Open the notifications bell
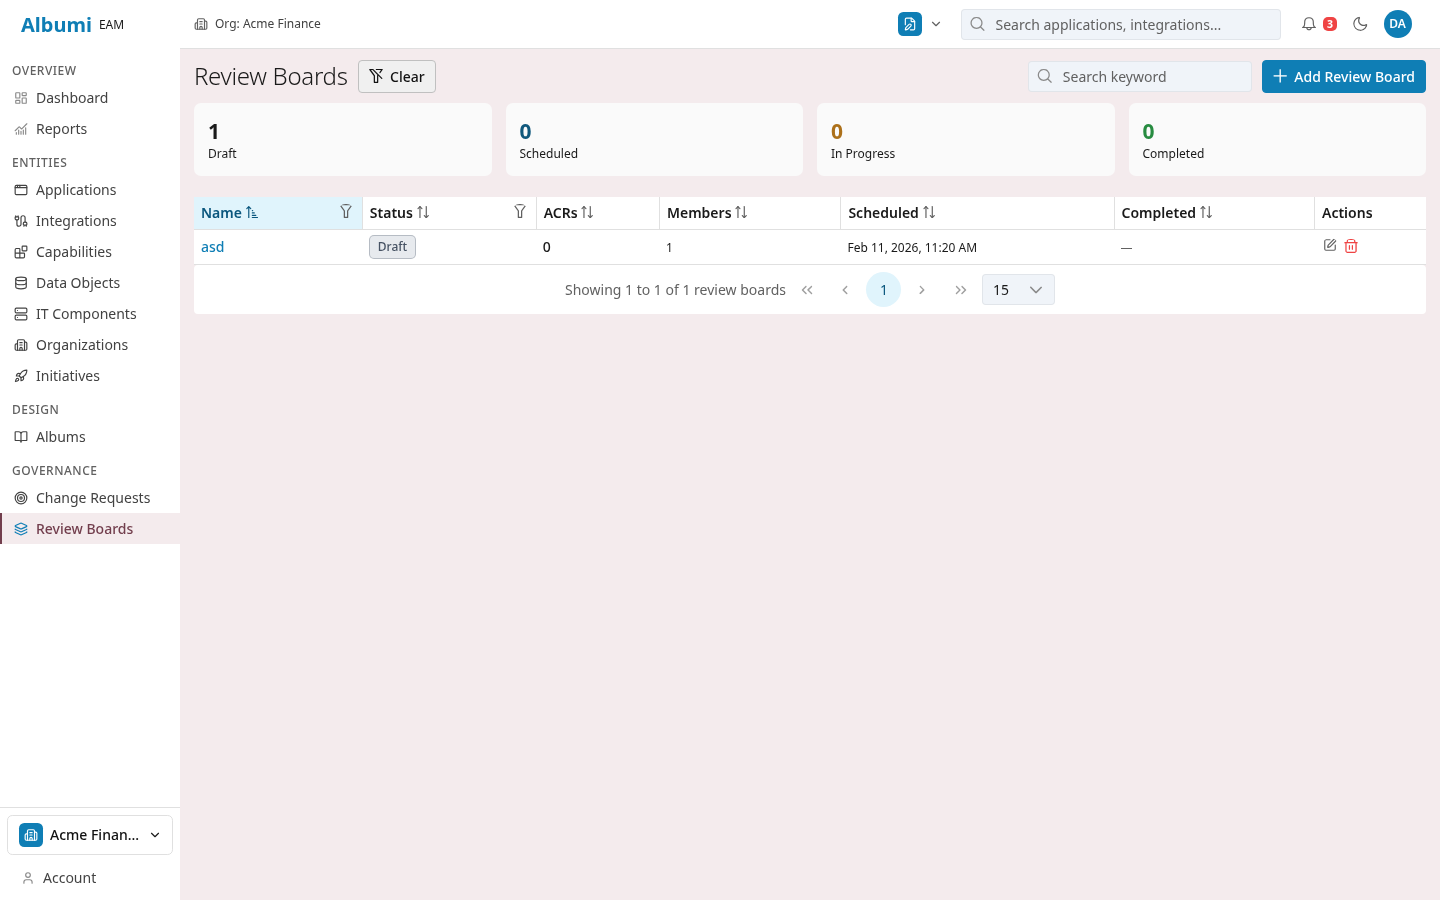 coord(1309,24)
